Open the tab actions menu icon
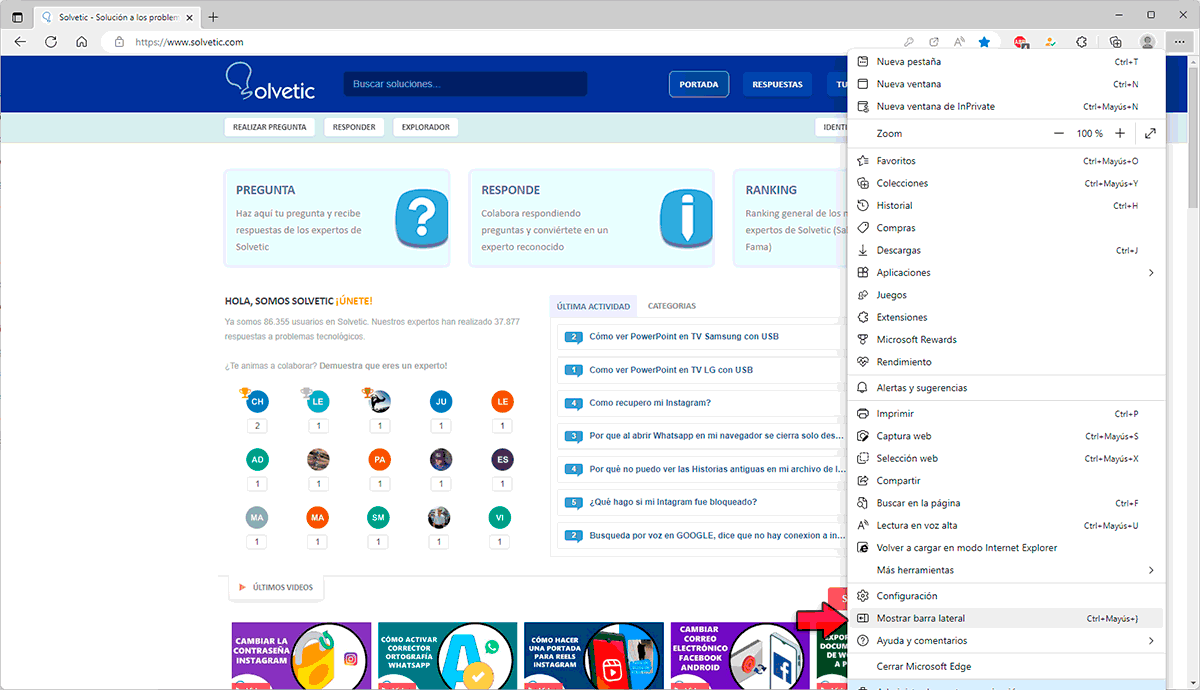 tap(17, 17)
